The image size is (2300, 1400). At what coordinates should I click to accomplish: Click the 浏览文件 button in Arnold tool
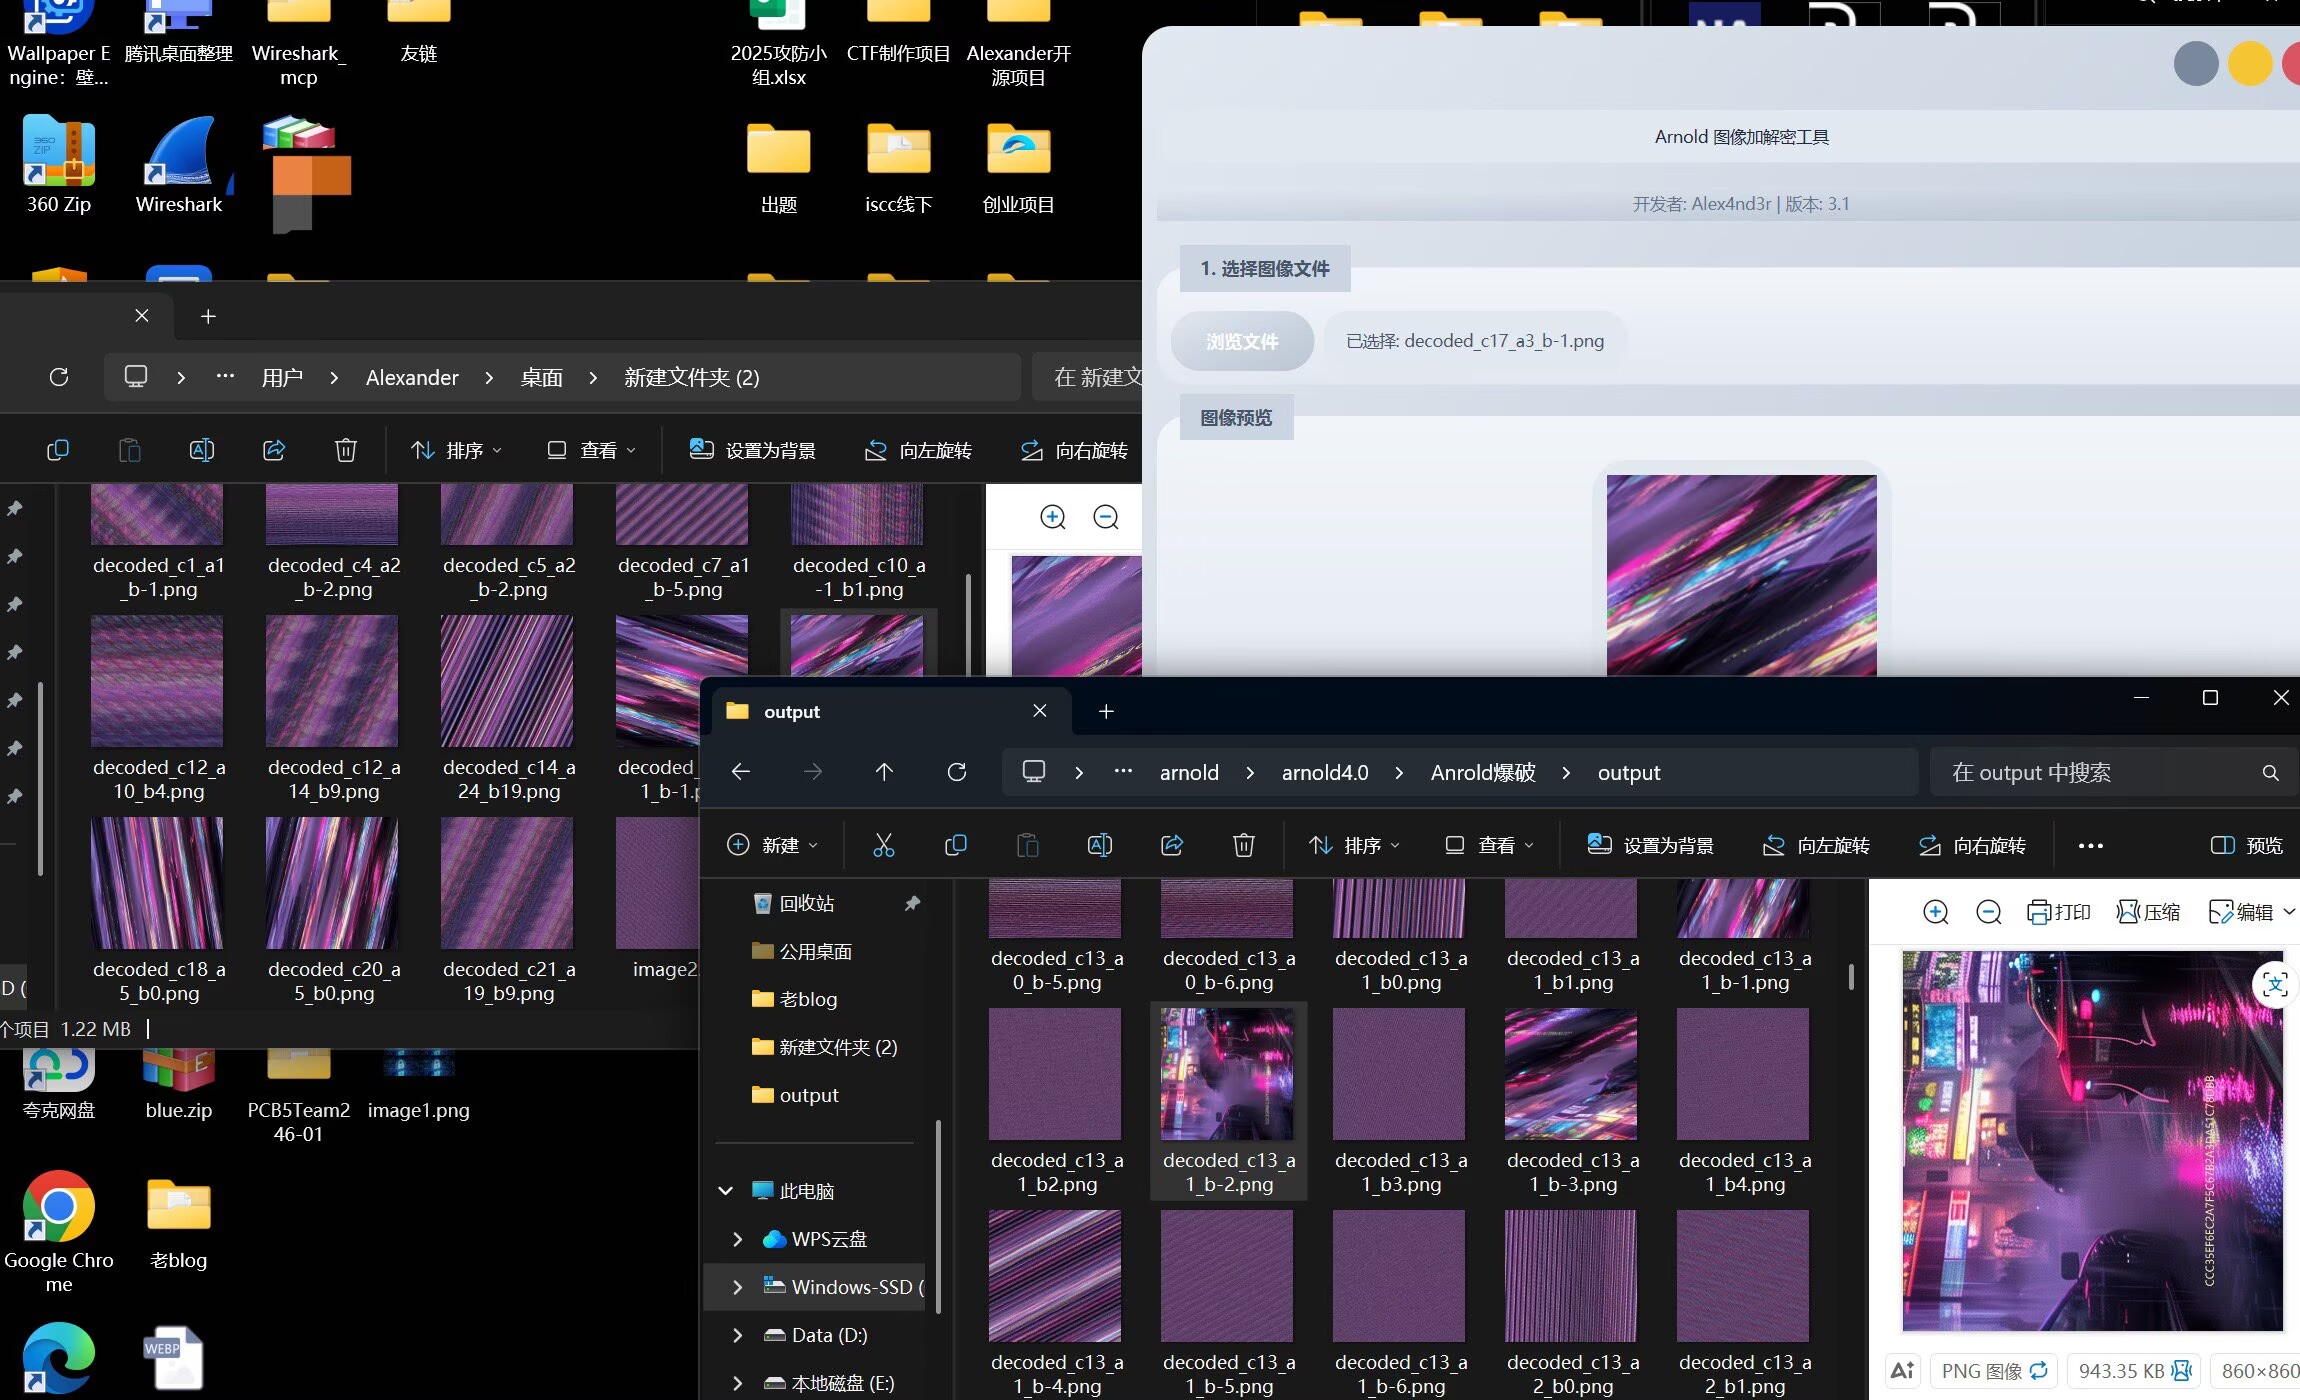[x=1241, y=341]
